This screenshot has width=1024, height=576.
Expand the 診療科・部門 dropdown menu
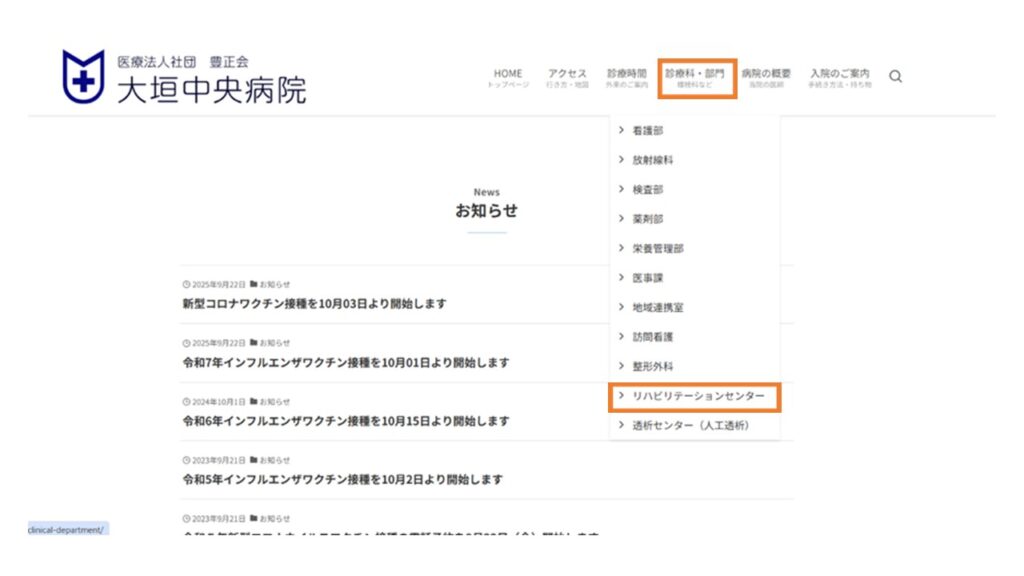(695, 77)
